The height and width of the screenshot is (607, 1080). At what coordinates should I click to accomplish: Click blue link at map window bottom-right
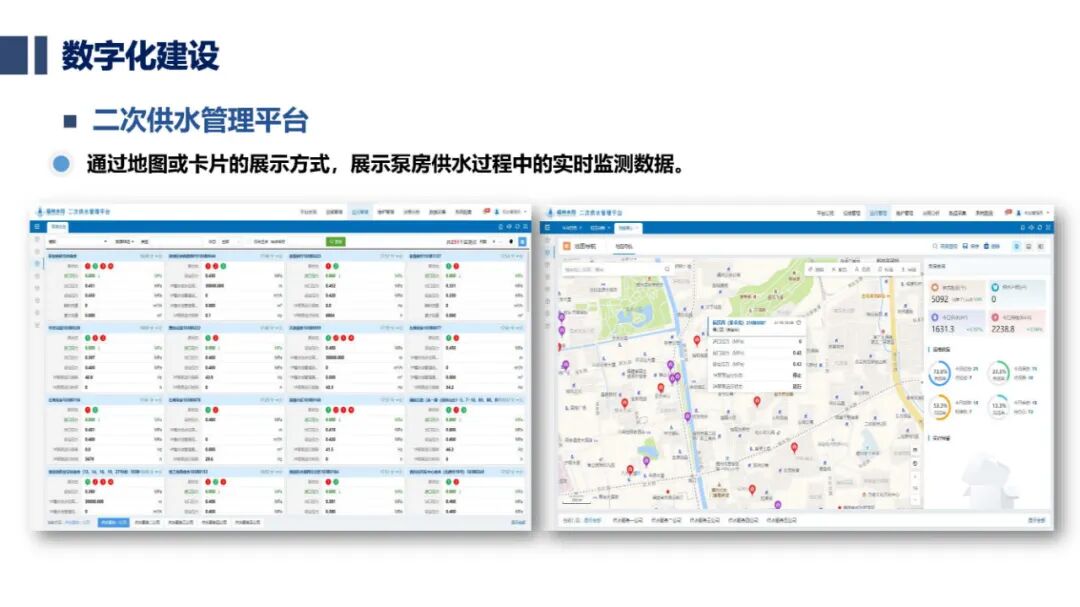pos(1037,520)
